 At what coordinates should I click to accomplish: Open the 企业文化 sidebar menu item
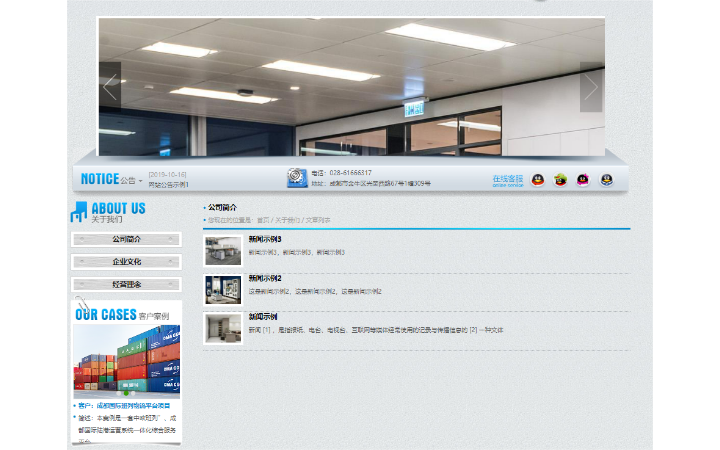[127, 262]
